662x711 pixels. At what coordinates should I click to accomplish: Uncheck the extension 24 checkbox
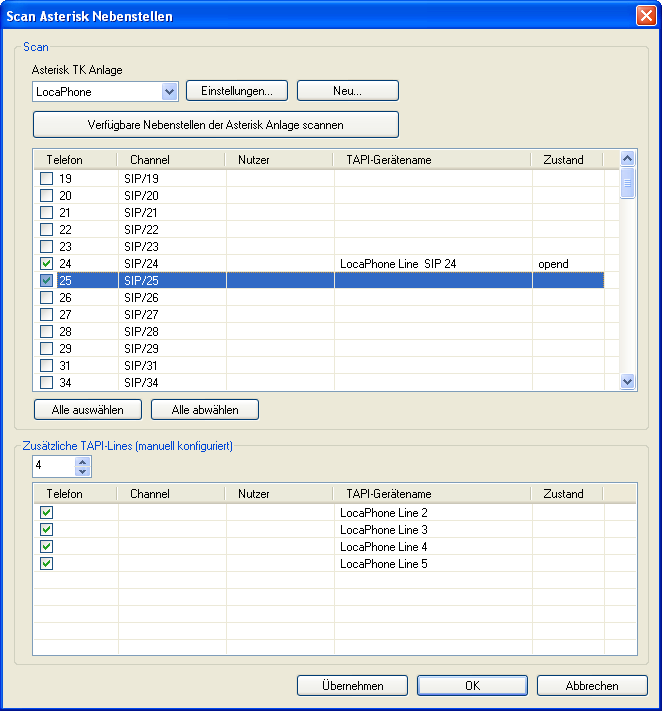click(46, 264)
